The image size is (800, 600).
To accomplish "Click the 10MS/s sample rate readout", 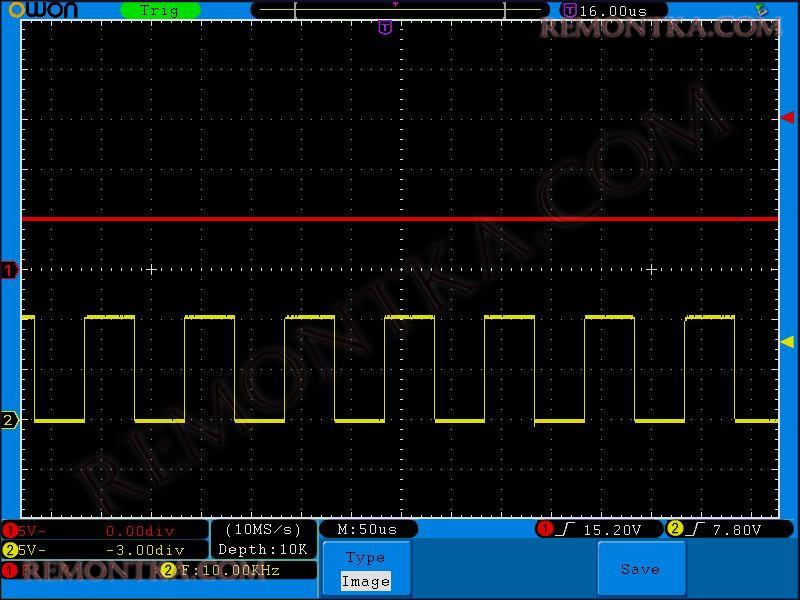I will click(263, 529).
